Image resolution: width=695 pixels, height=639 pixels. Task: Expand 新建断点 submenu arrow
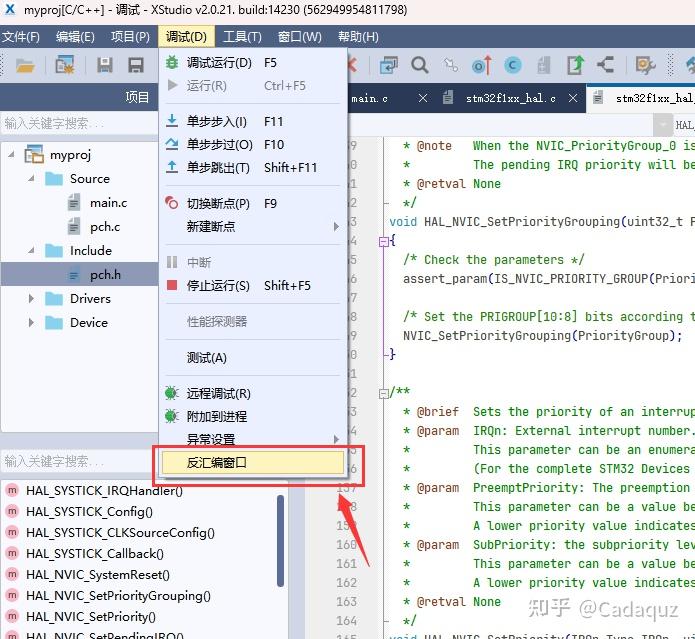pos(336,226)
